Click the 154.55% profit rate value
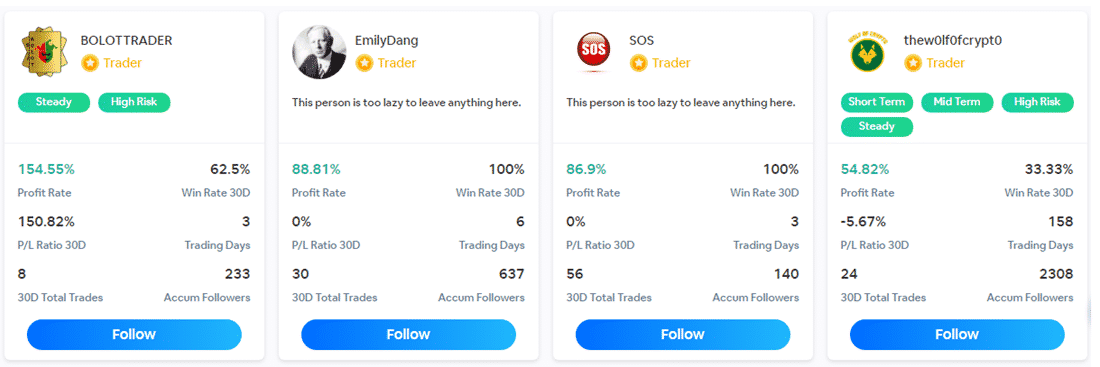 pos(46,169)
